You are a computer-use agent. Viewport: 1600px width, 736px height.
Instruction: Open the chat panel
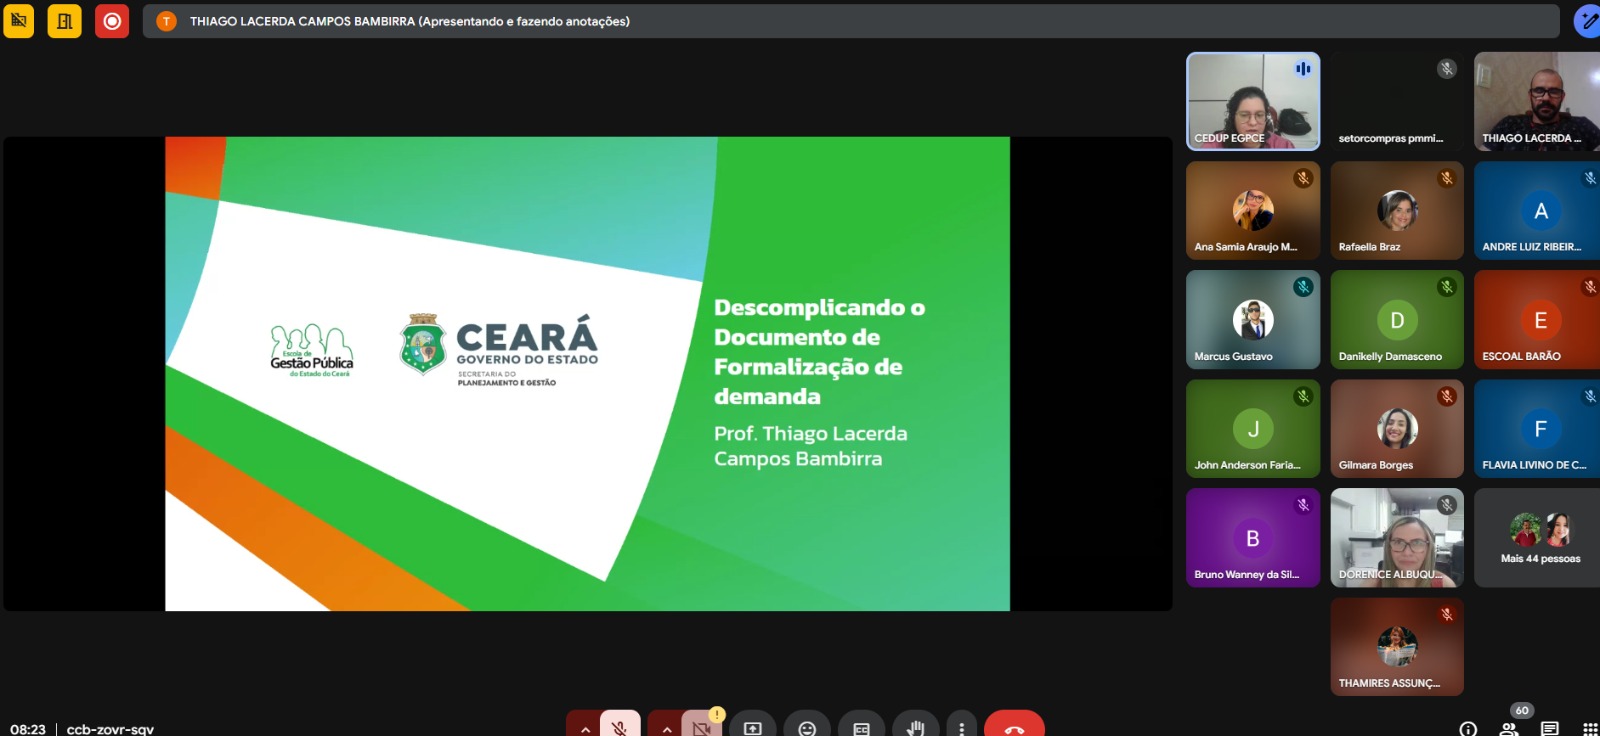[x=1549, y=729]
